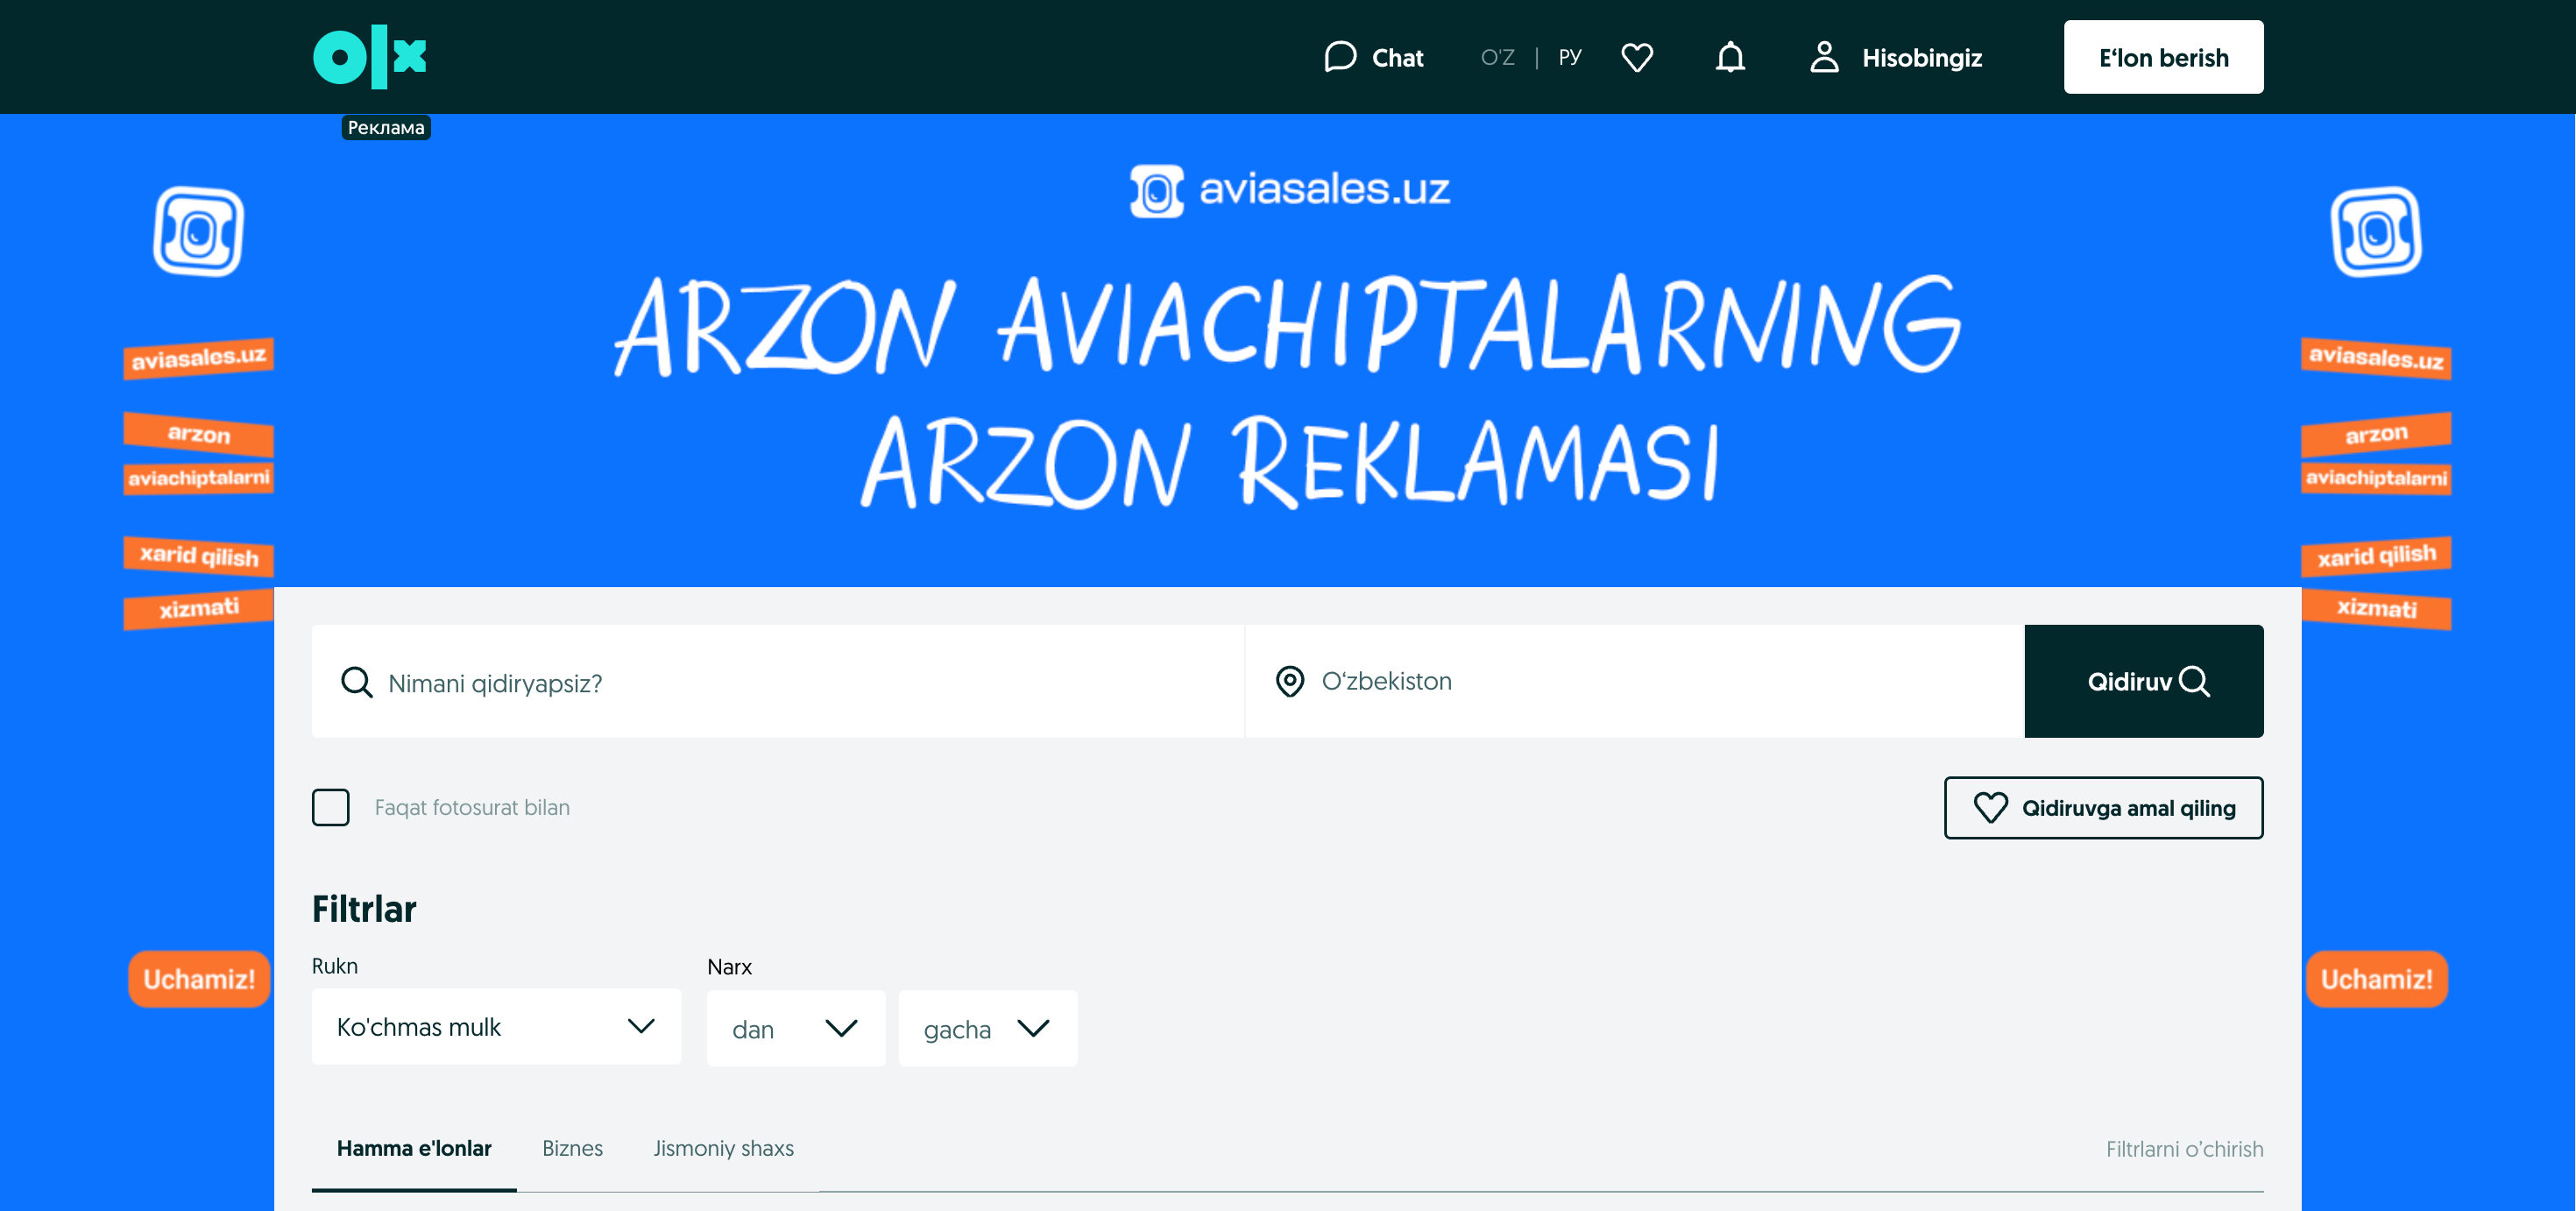Click Qidiruvga amal qiling button
2576x1211 pixels.
(x=2103, y=807)
